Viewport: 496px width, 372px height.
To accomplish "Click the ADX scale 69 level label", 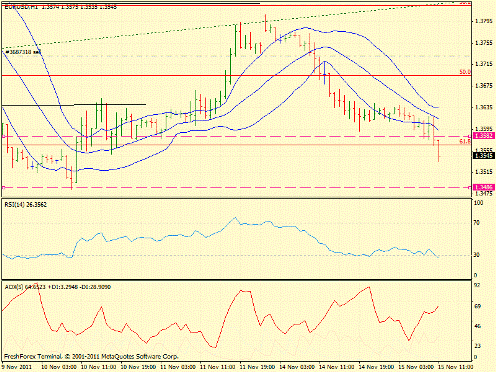I will point(477,306).
